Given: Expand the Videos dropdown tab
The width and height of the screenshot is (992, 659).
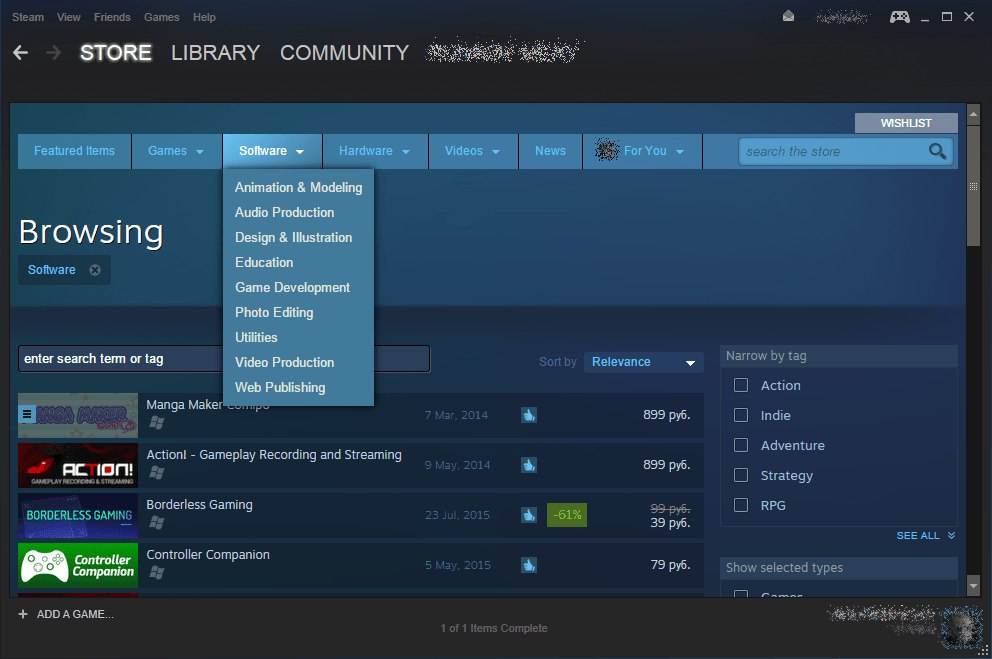Looking at the screenshot, I should coord(473,151).
